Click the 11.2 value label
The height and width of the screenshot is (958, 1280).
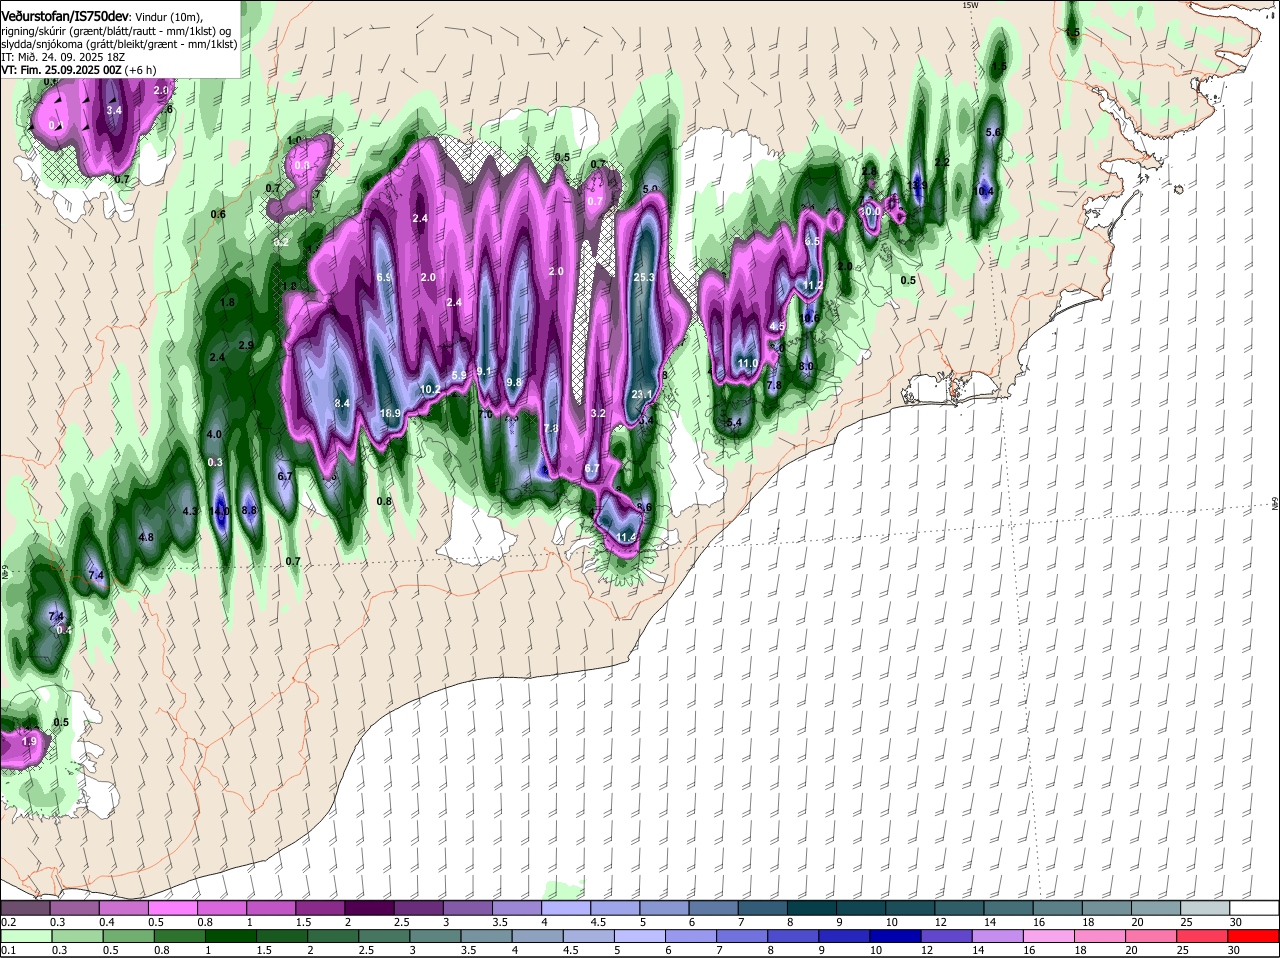point(812,285)
